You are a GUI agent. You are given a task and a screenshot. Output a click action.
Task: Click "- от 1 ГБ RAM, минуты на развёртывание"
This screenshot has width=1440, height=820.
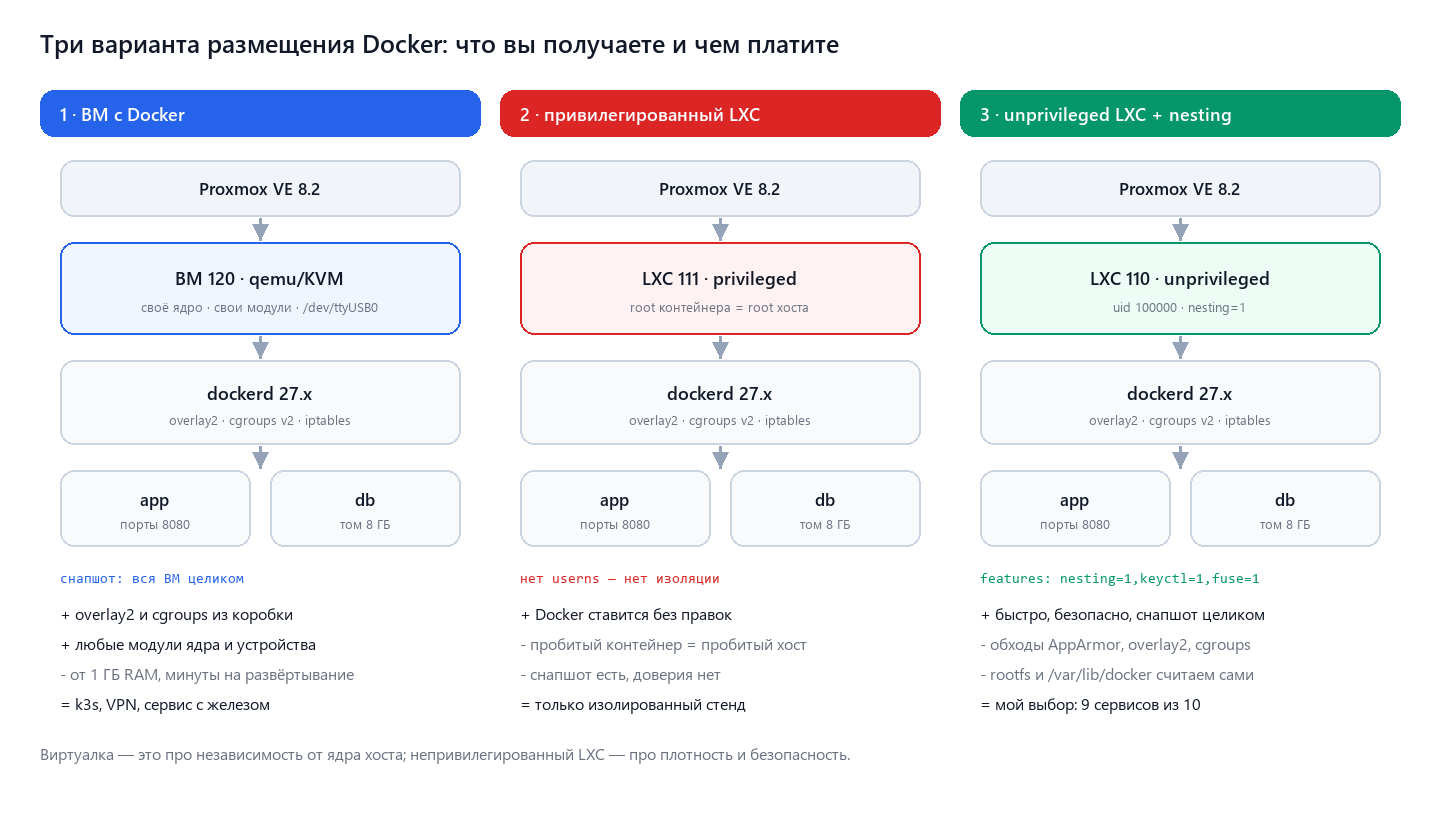[x=207, y=675]
